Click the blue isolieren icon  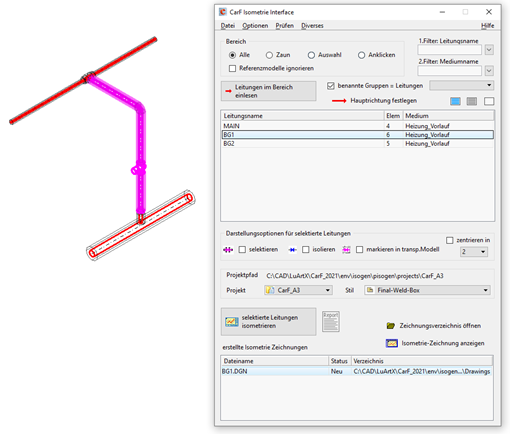coord(292,250)
